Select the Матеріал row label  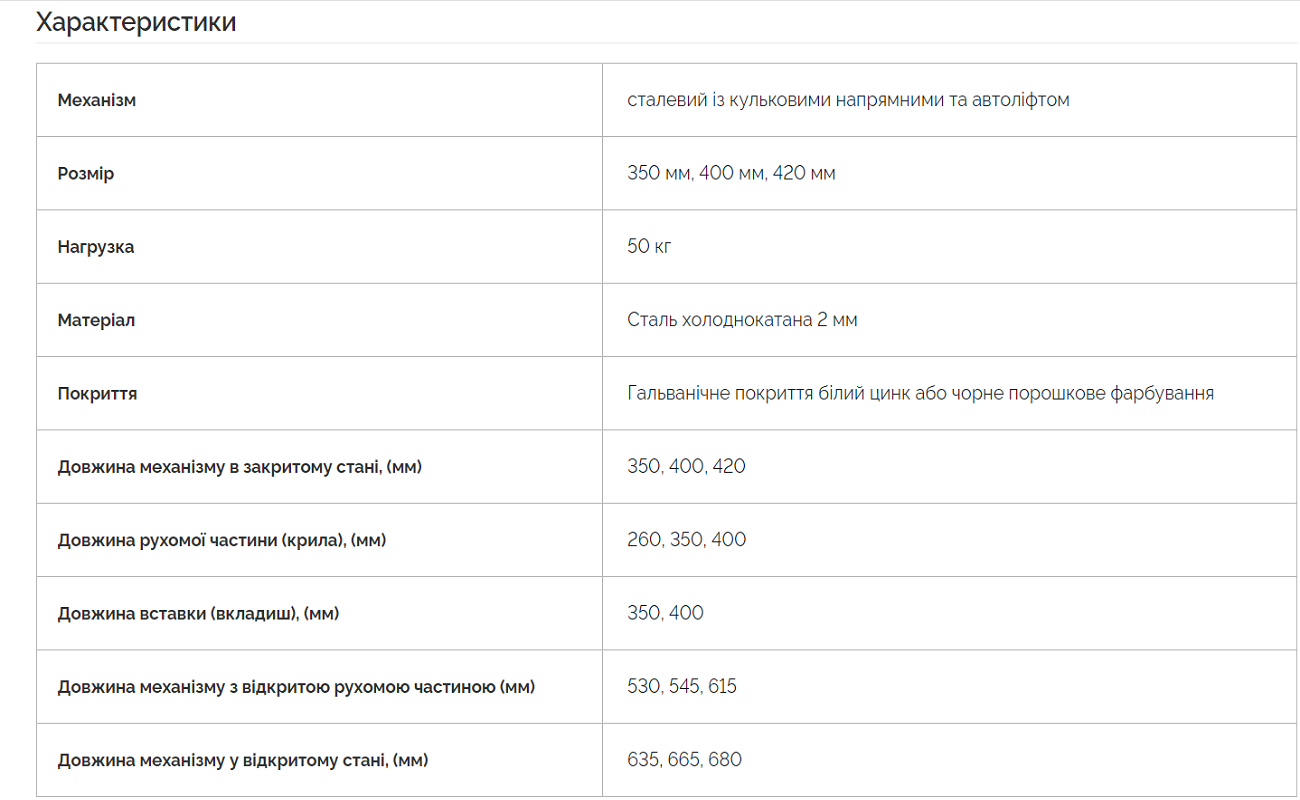point(96,320)
